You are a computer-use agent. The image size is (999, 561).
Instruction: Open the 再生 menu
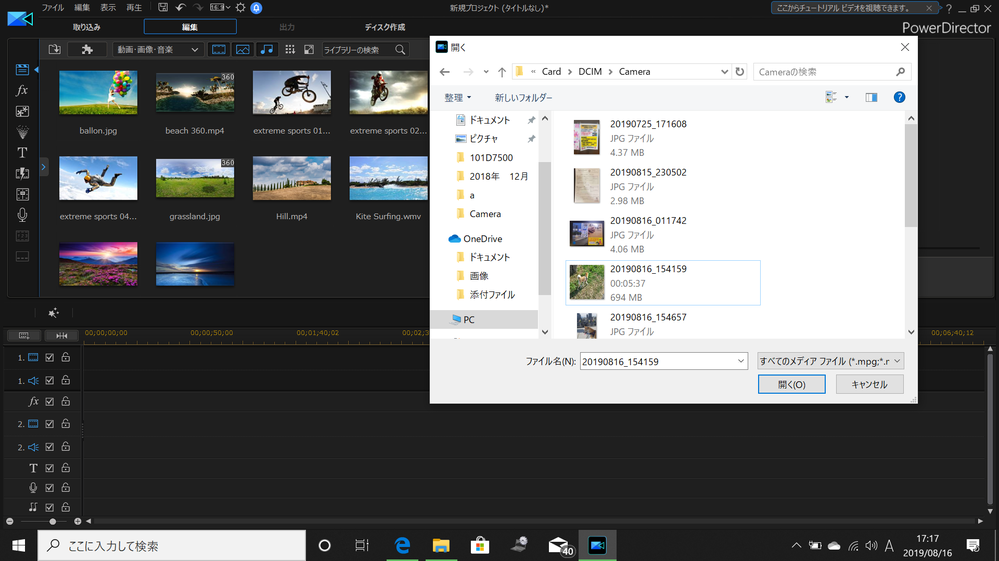coord(134,8)
